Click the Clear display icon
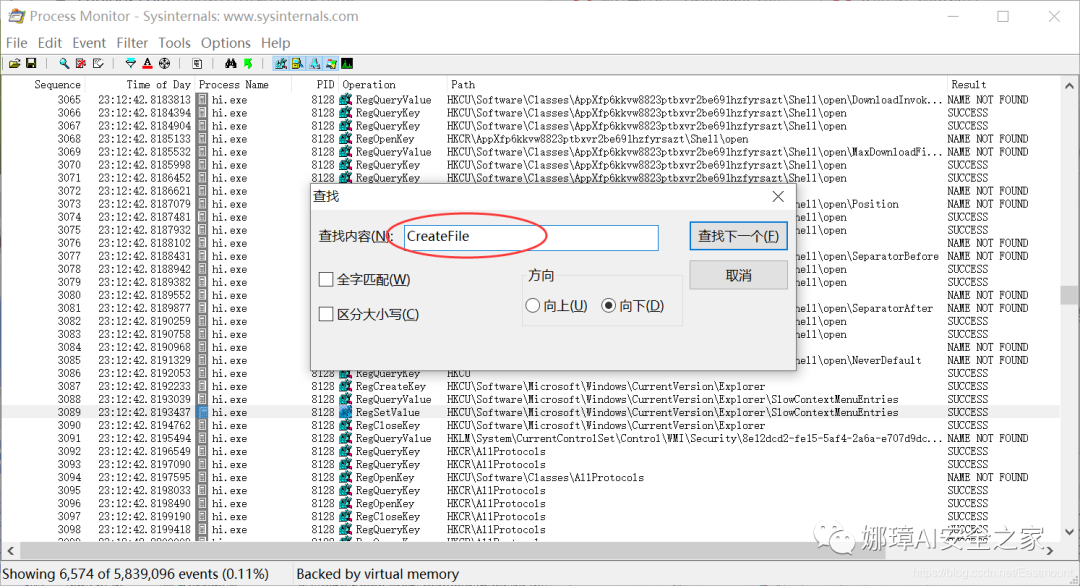1080x586 pixels. (x=81, y=63)
